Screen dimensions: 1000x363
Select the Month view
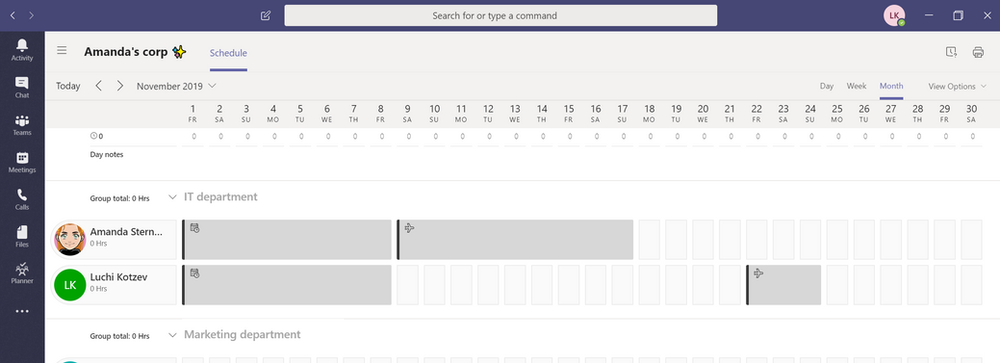(x=891, y=86)
